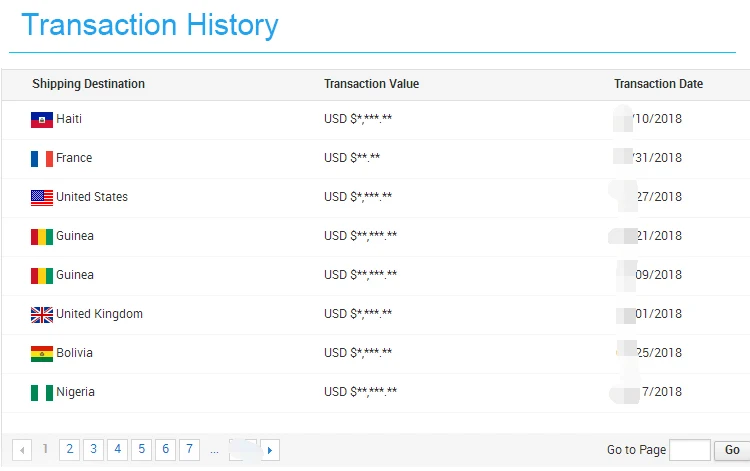Go to the next page arrow

(x=270, y=451)
